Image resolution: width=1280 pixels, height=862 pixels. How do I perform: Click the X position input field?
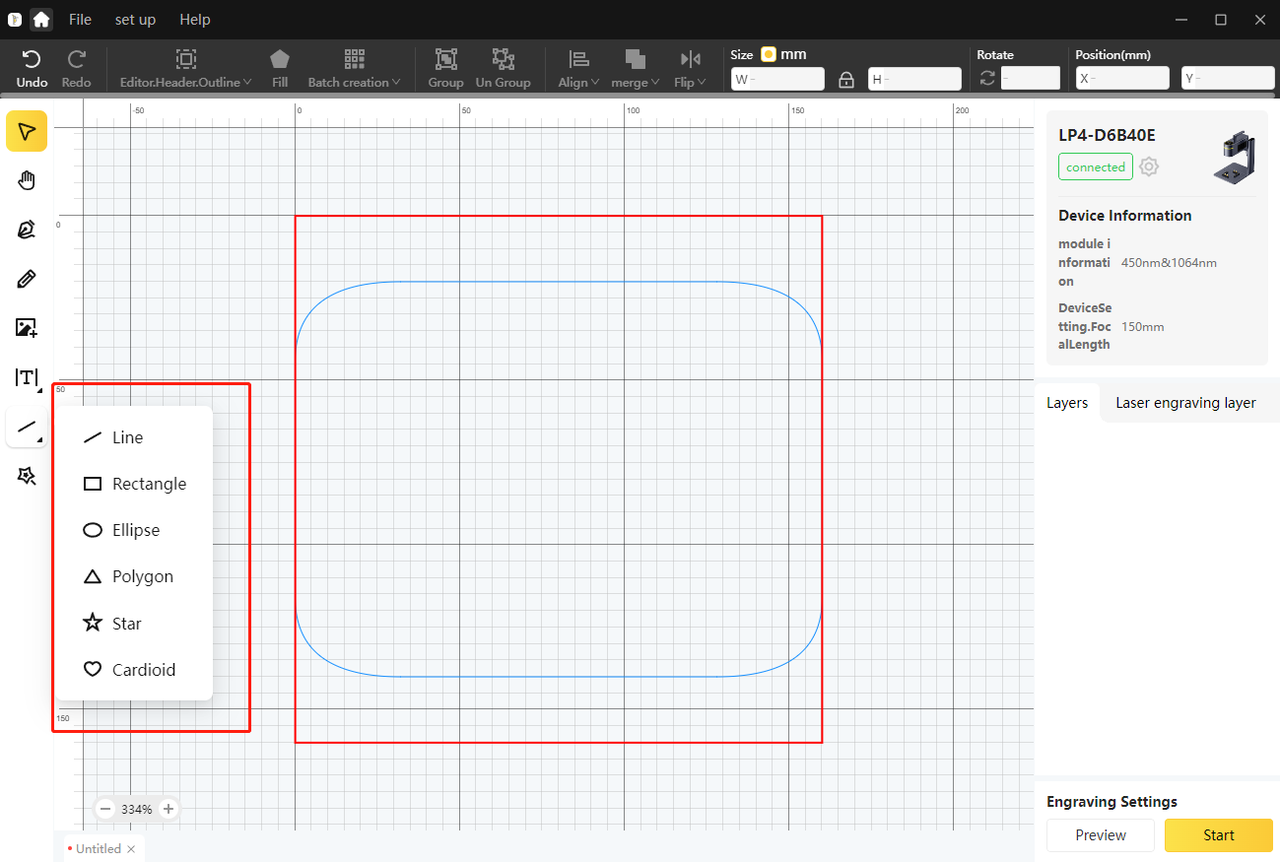(1122, 78)
